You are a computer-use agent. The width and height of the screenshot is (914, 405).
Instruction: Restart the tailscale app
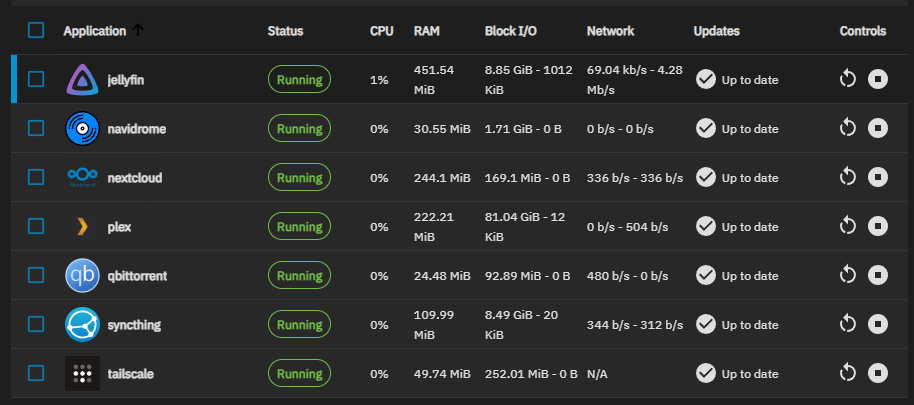click(848, 372)
